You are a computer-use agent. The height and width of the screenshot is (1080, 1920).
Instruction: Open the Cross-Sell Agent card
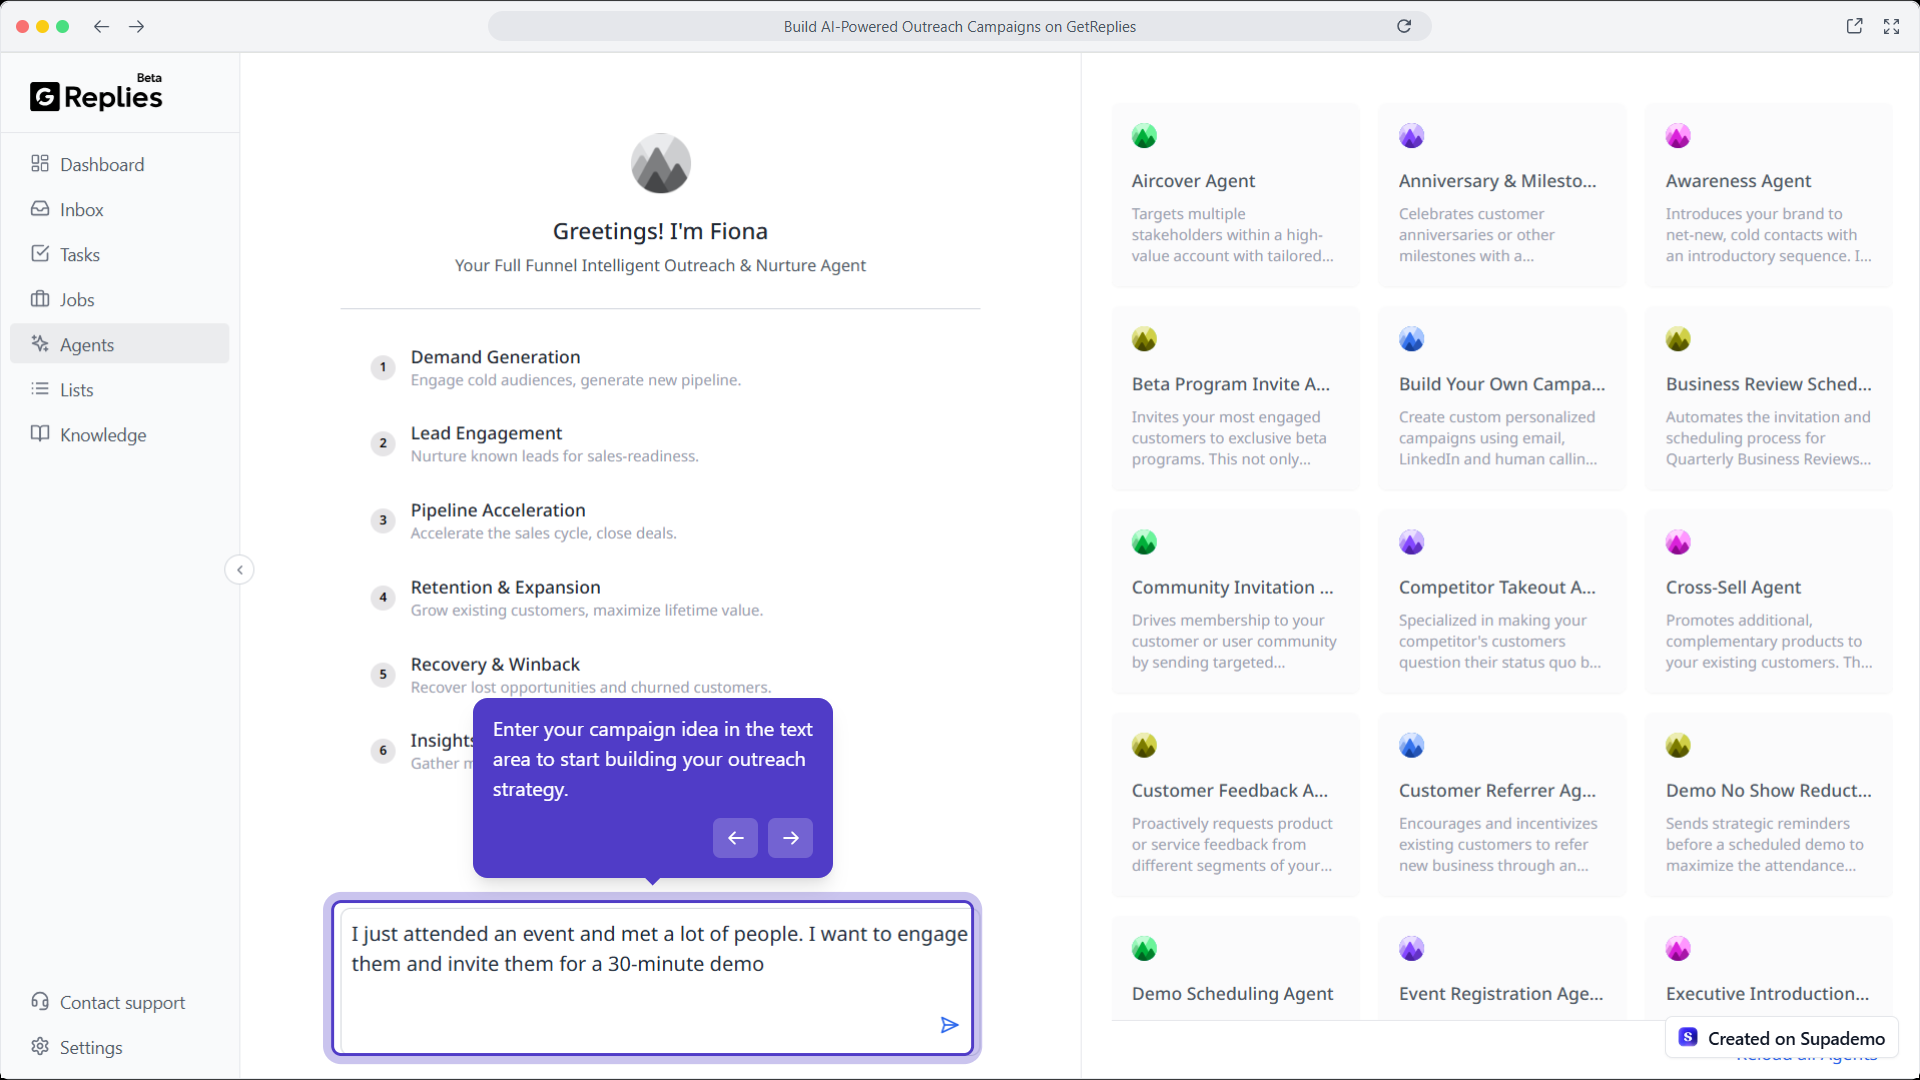1768,602
